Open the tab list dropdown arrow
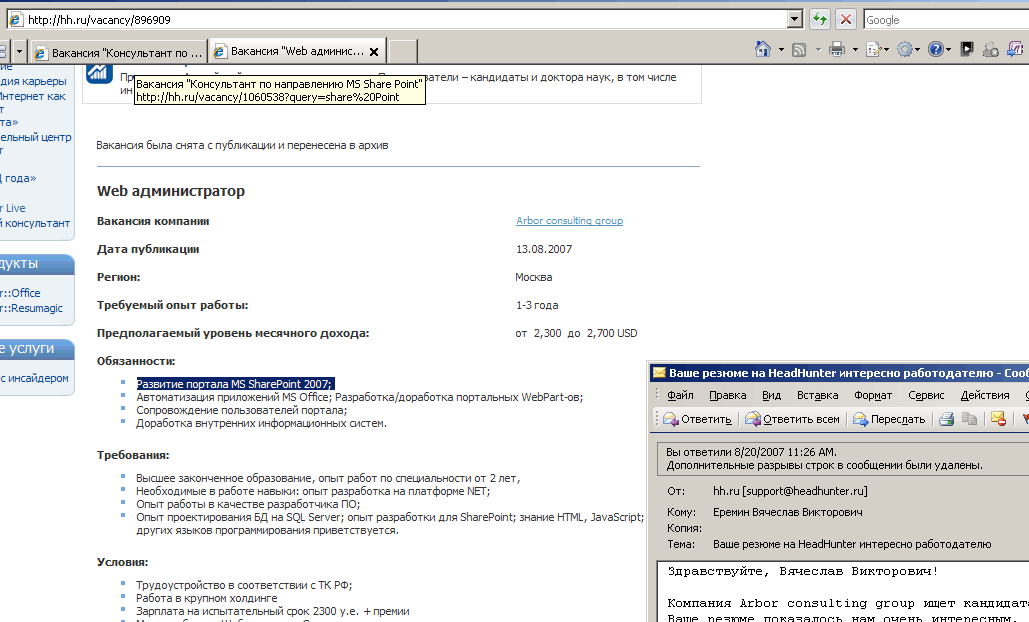This screenshot has height=622, width=1029. 19,51
